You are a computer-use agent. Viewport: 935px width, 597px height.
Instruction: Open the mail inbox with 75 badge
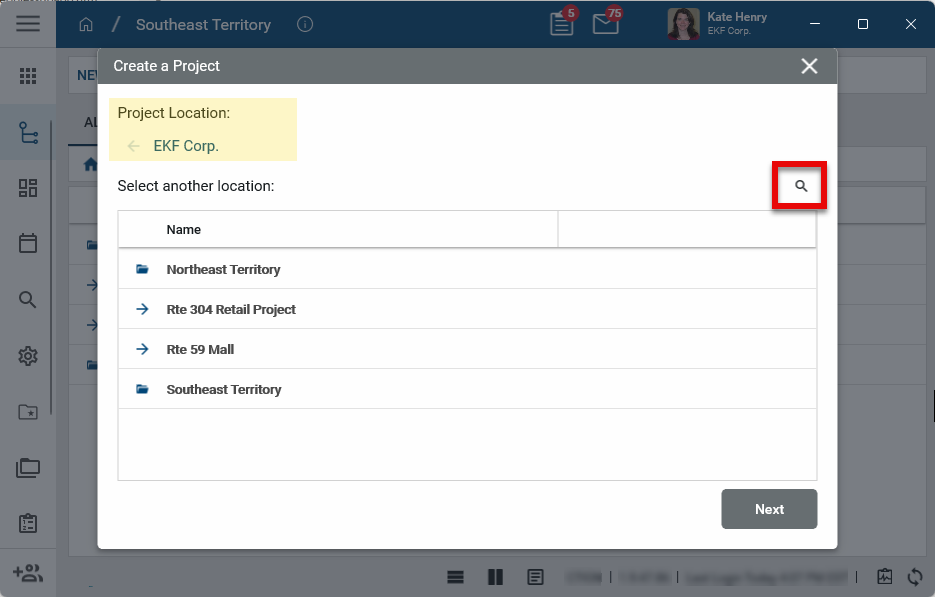coord(605,24)
